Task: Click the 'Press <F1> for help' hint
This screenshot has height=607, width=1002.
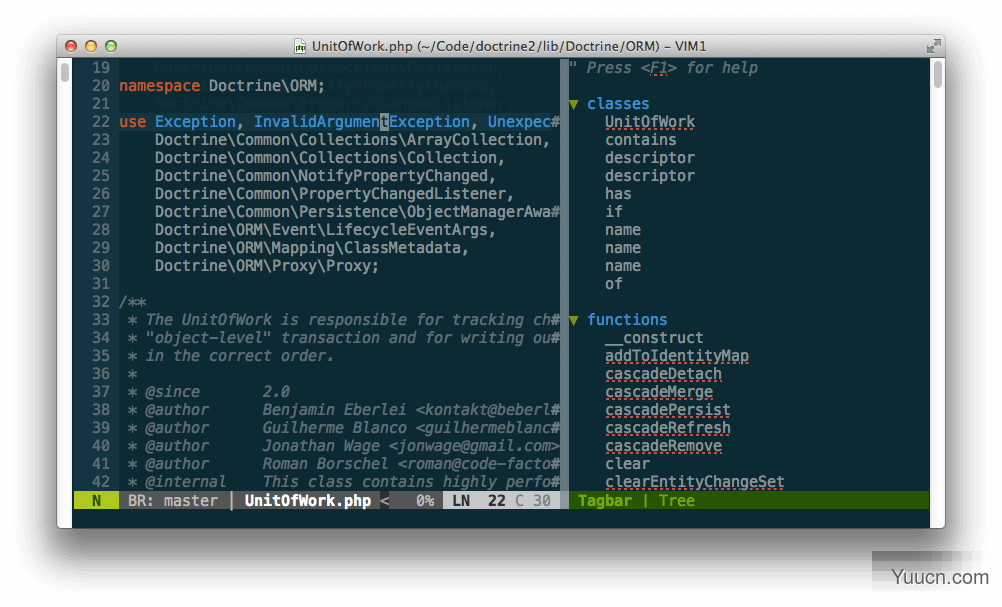Action: 672,68
